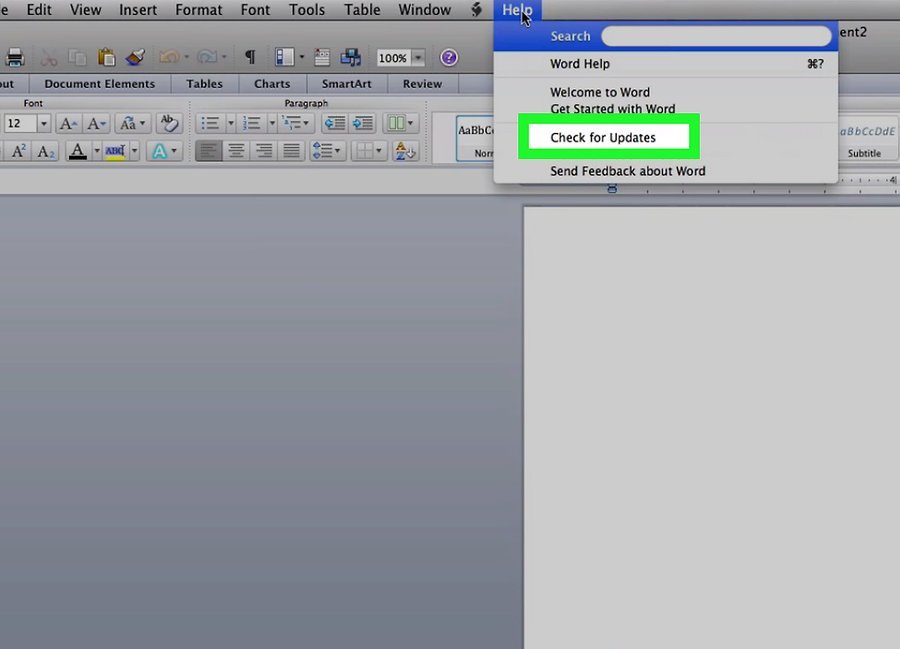
Task: Open the Format menu
Action: coord(199,10)
